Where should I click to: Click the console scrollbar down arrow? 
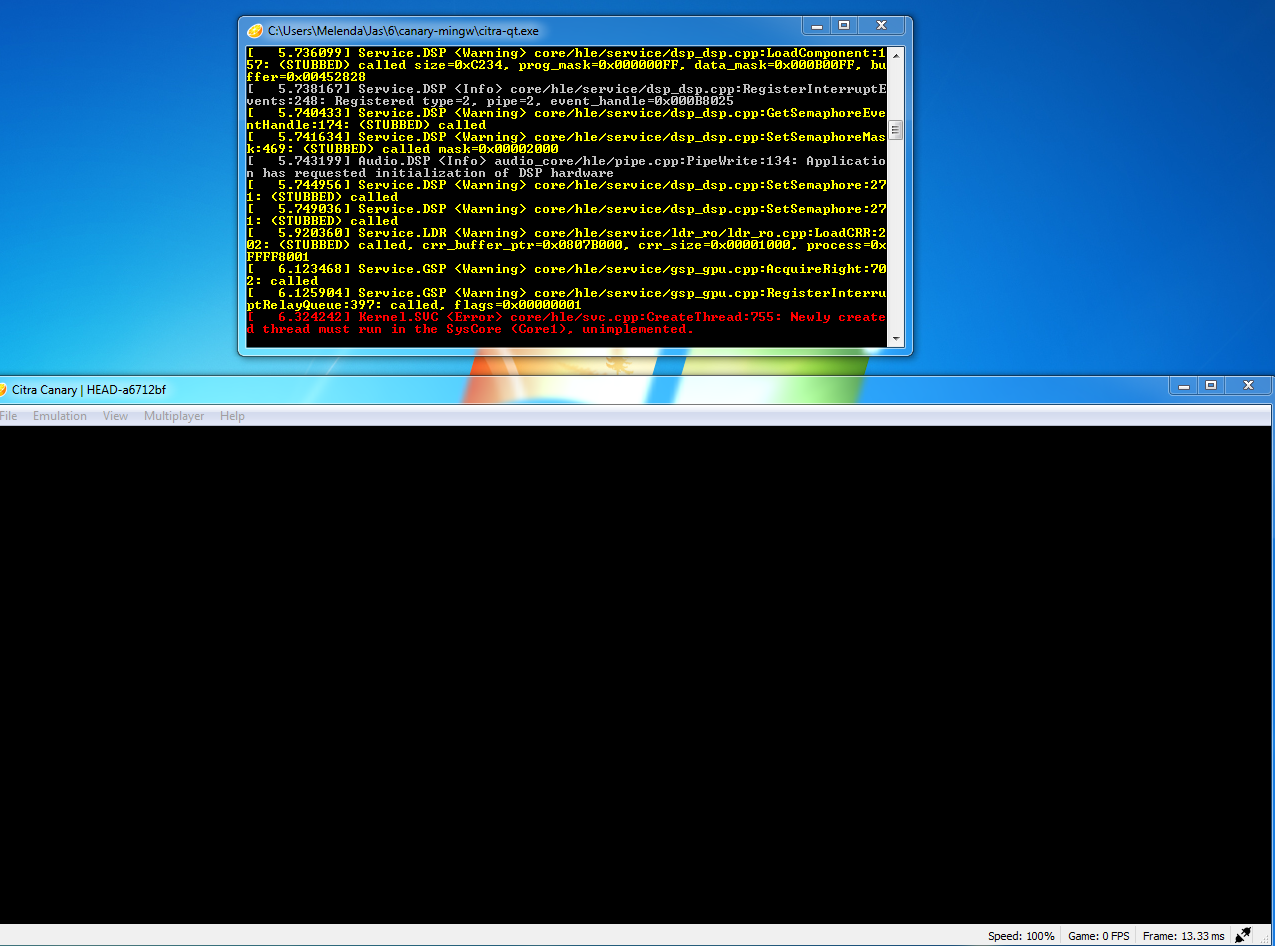(x=896, y=339)
